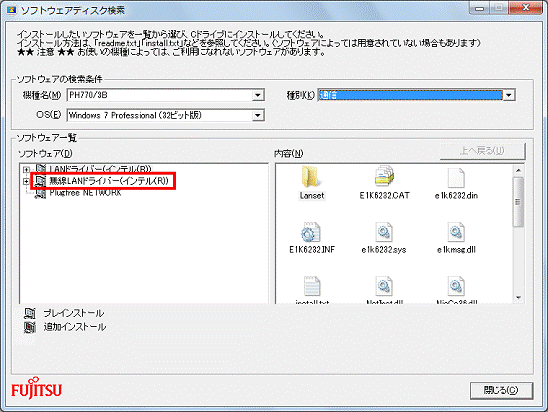Close the ソフトウェアディスク検索 window

pyautogui.click(x=526, y=8)
